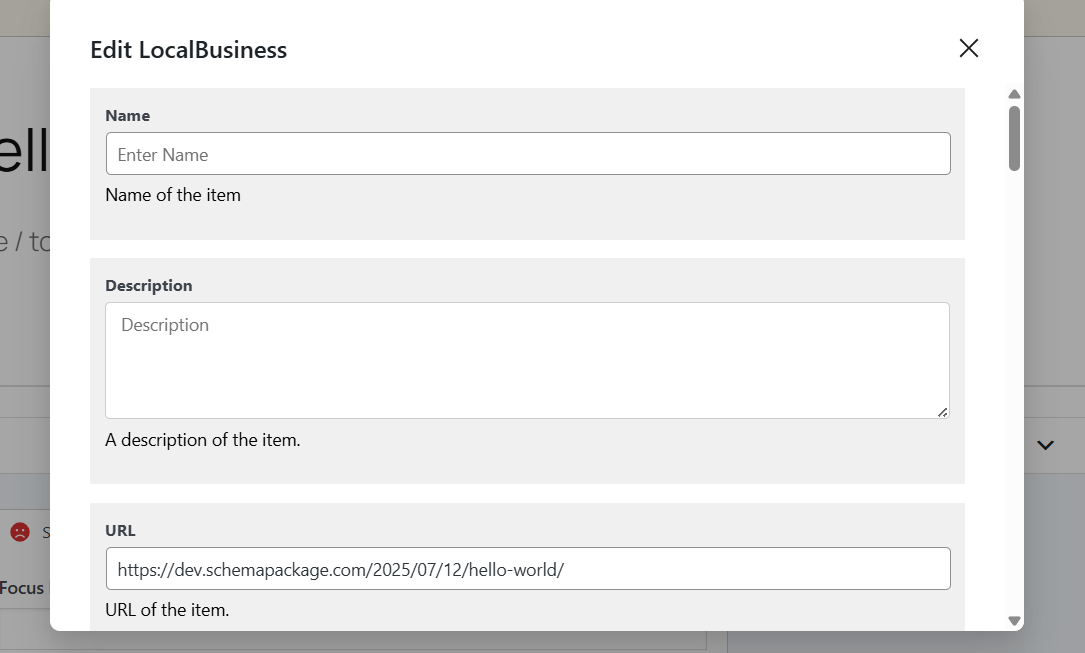Click the bold URL field label

[x=120, y=531]
